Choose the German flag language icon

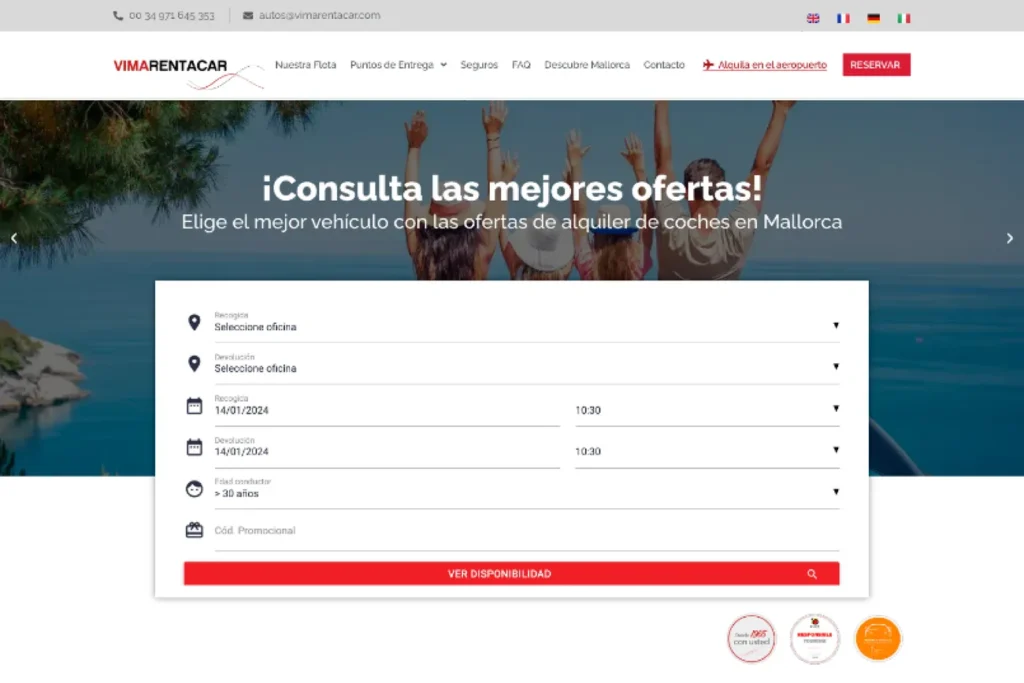tap(873, 18)
